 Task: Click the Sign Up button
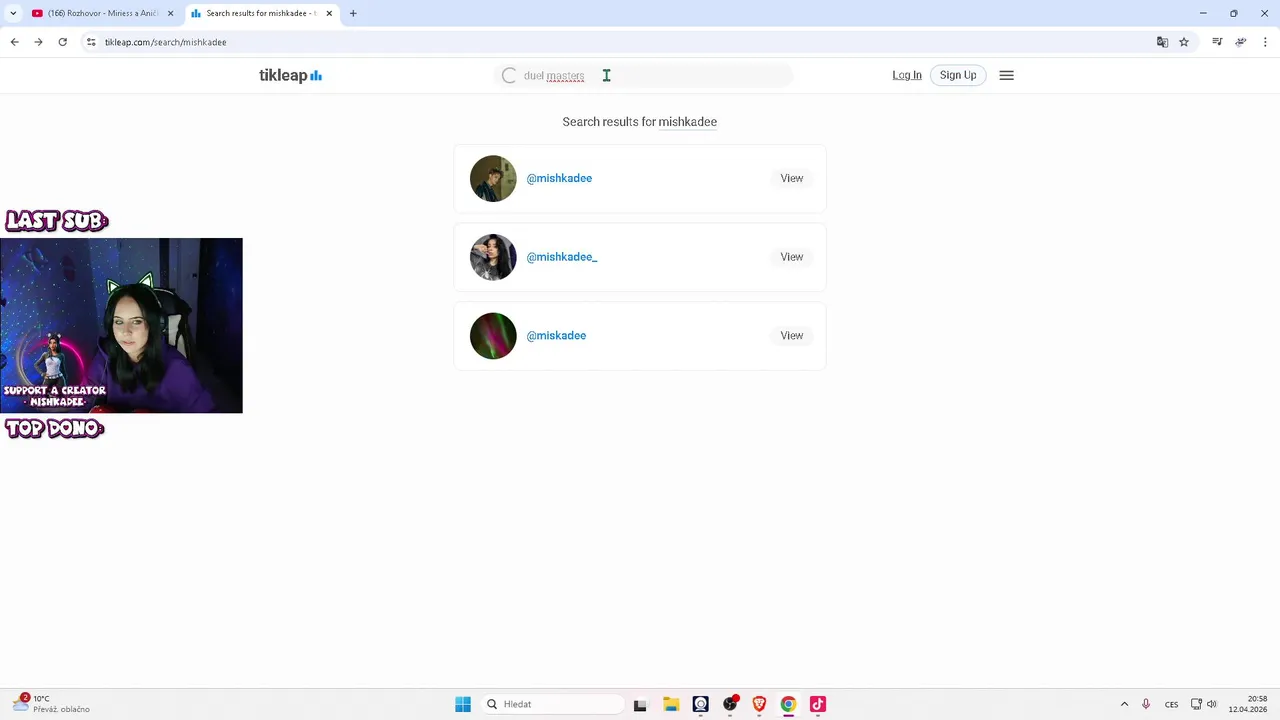pyautogui.click(x=958, y=75)
